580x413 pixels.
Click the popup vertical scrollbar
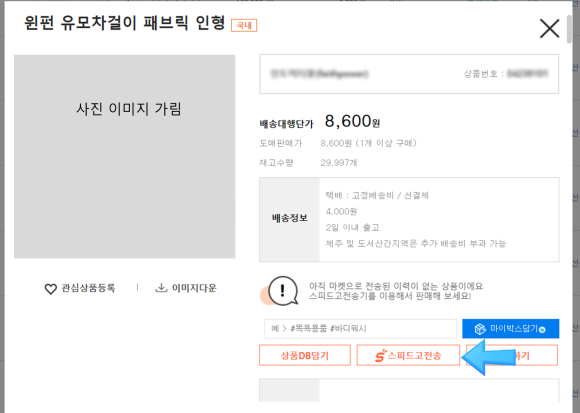(x=569, y=30)
